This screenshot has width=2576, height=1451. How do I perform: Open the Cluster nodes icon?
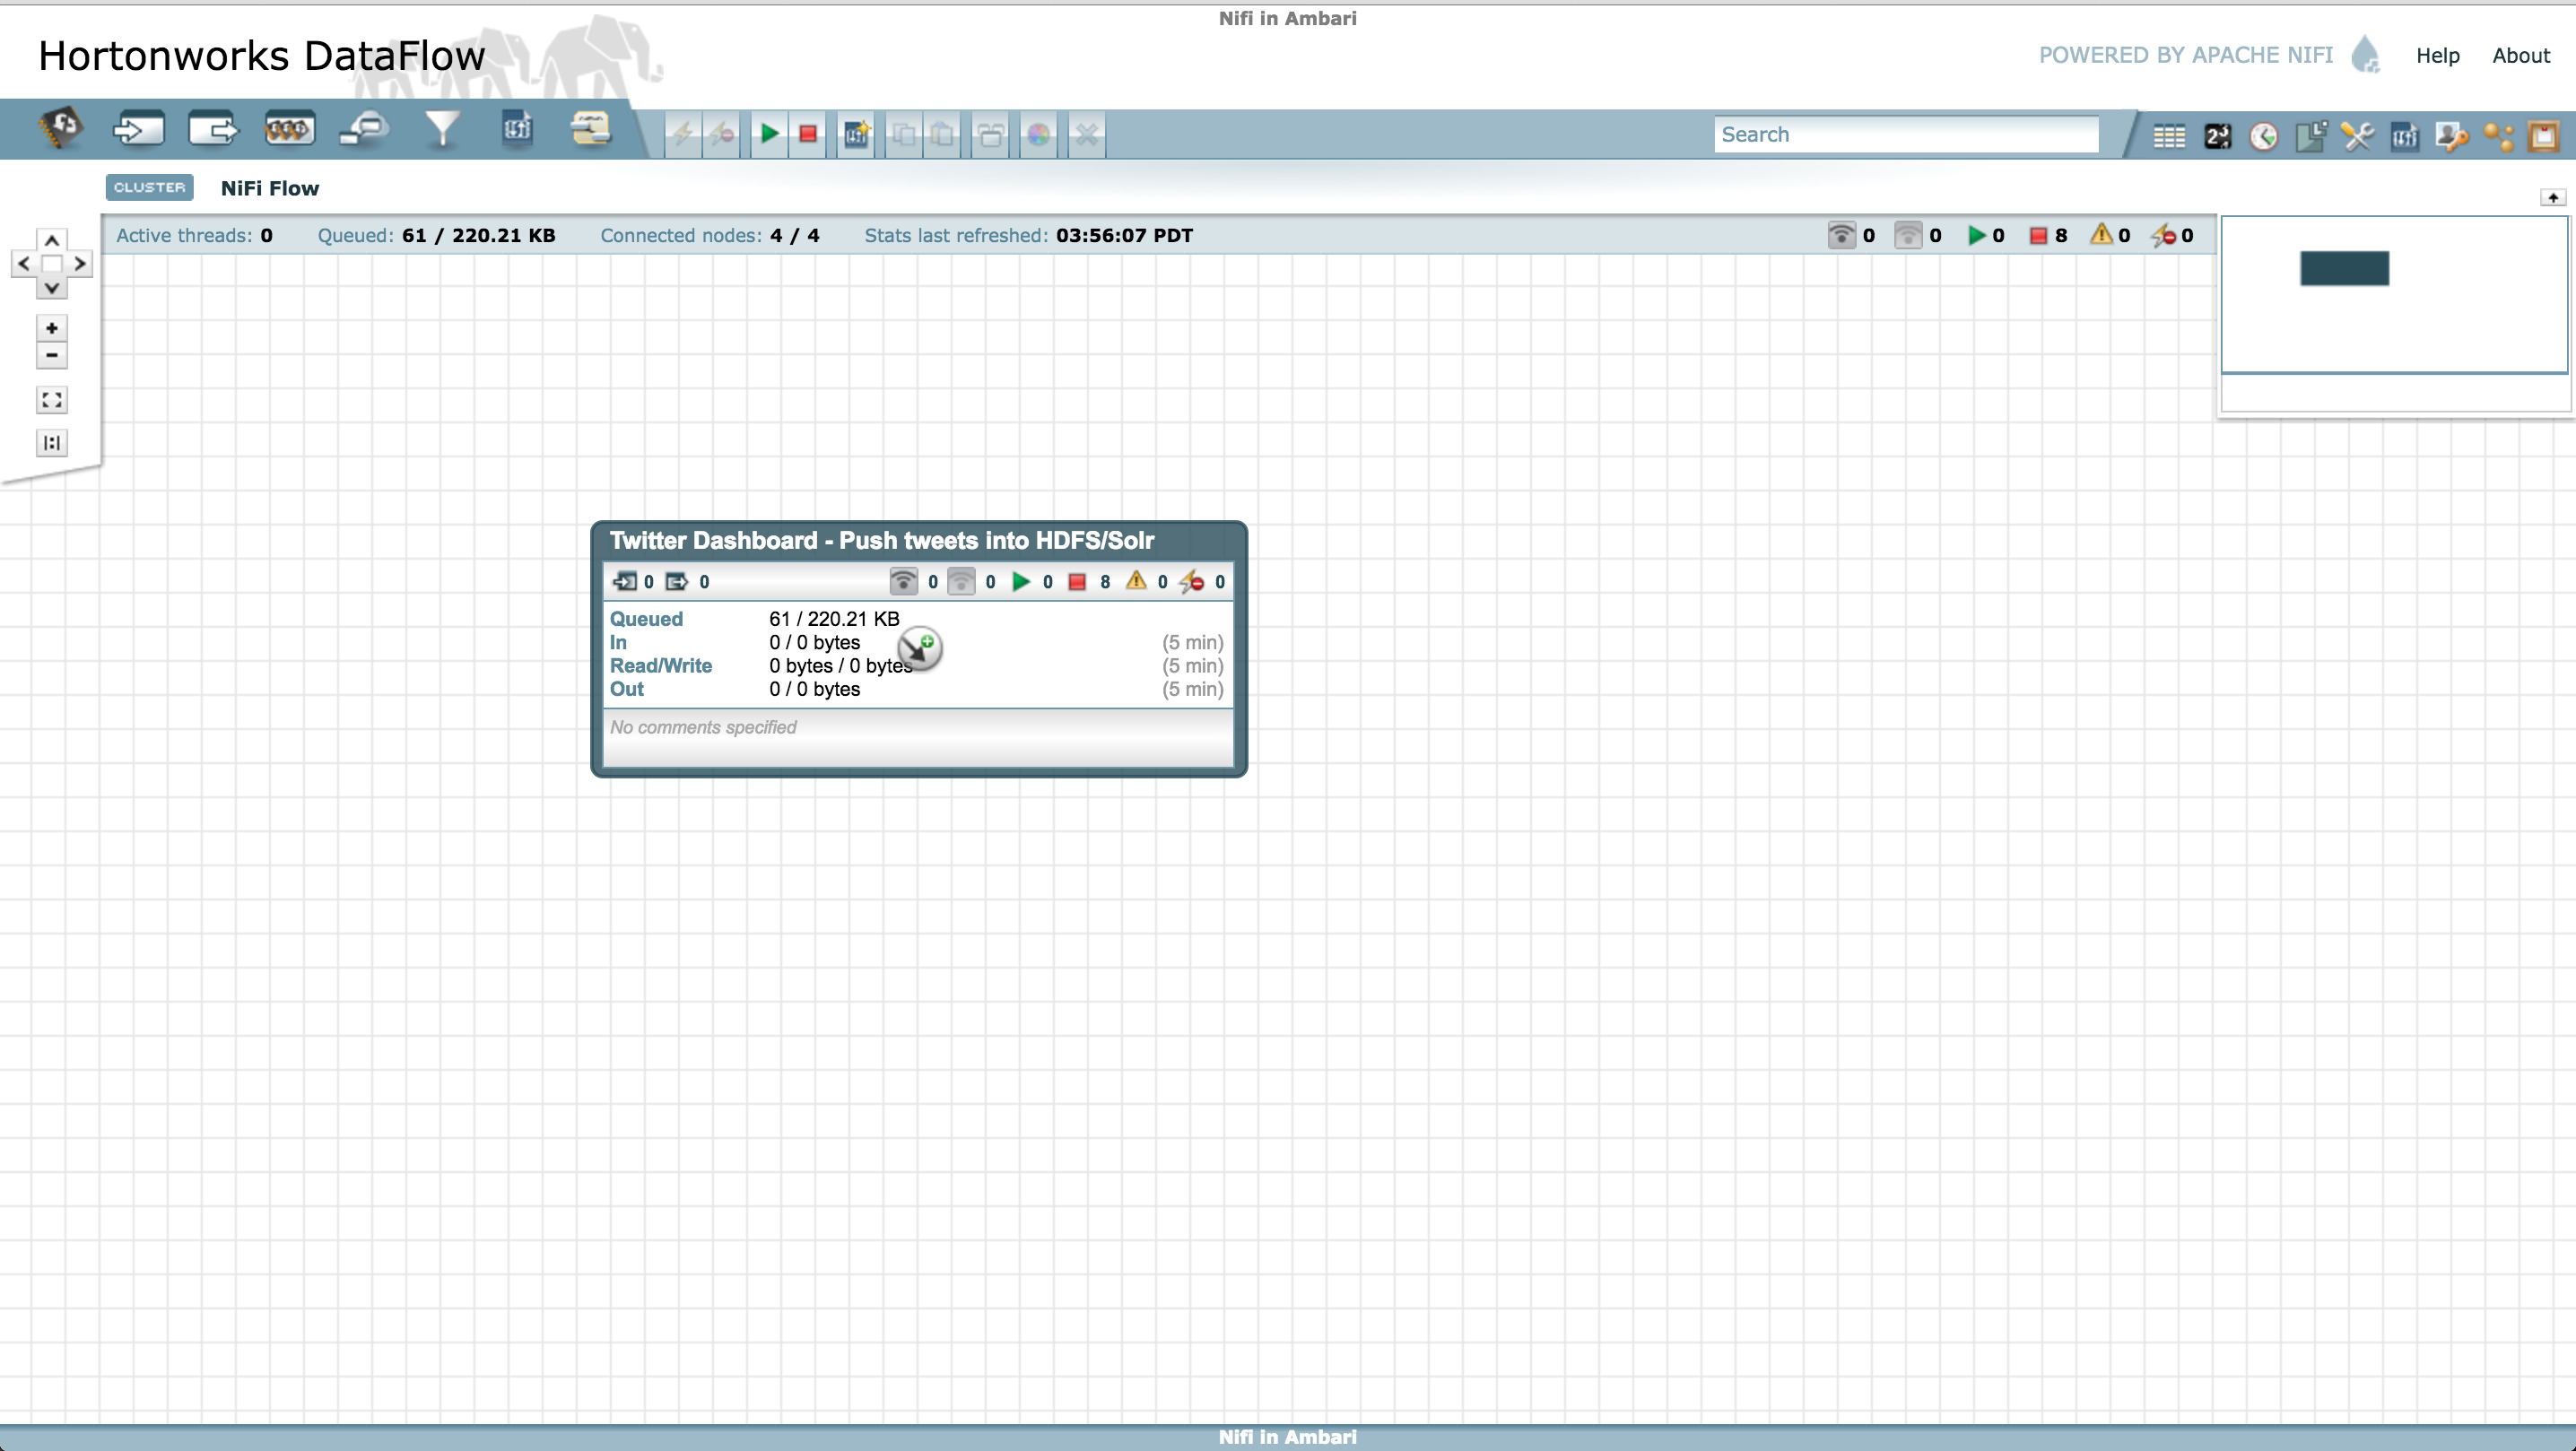[2498, 136]
